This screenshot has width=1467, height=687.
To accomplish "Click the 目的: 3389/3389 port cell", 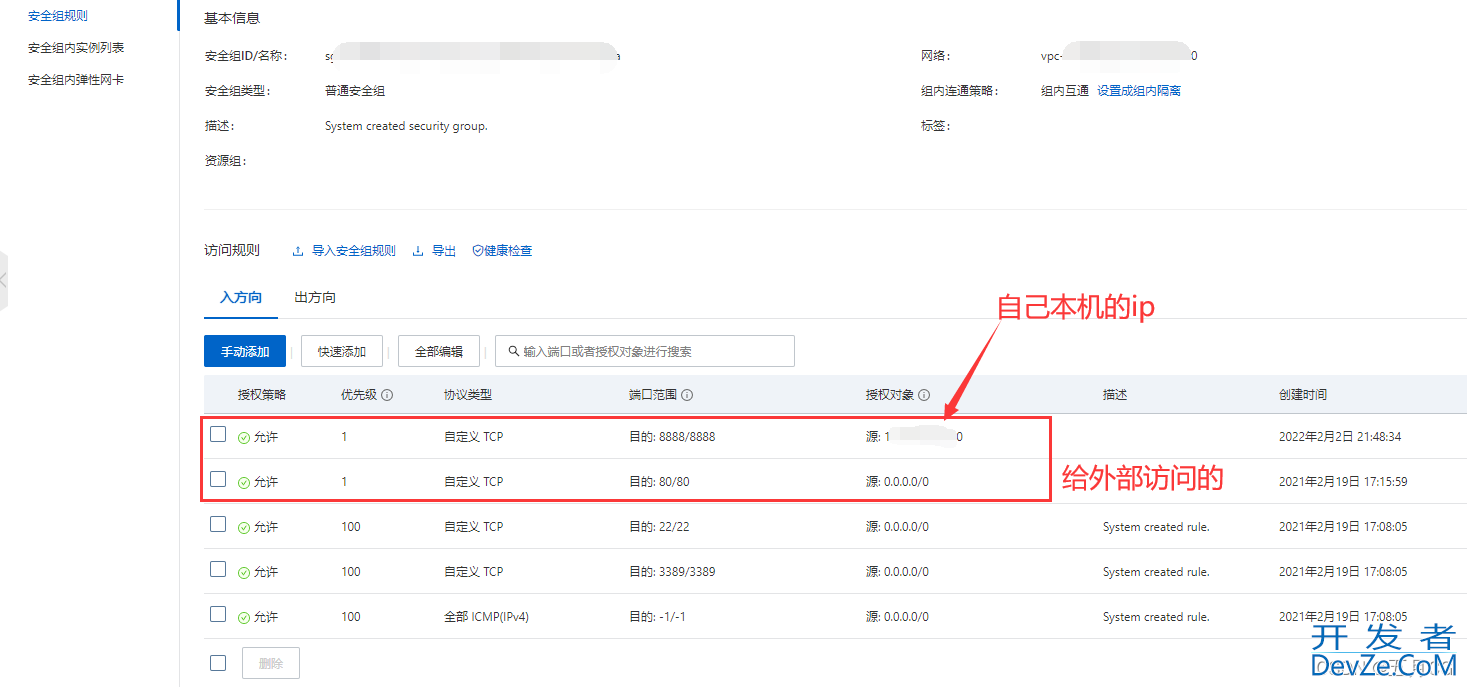I will pos(672,572).
